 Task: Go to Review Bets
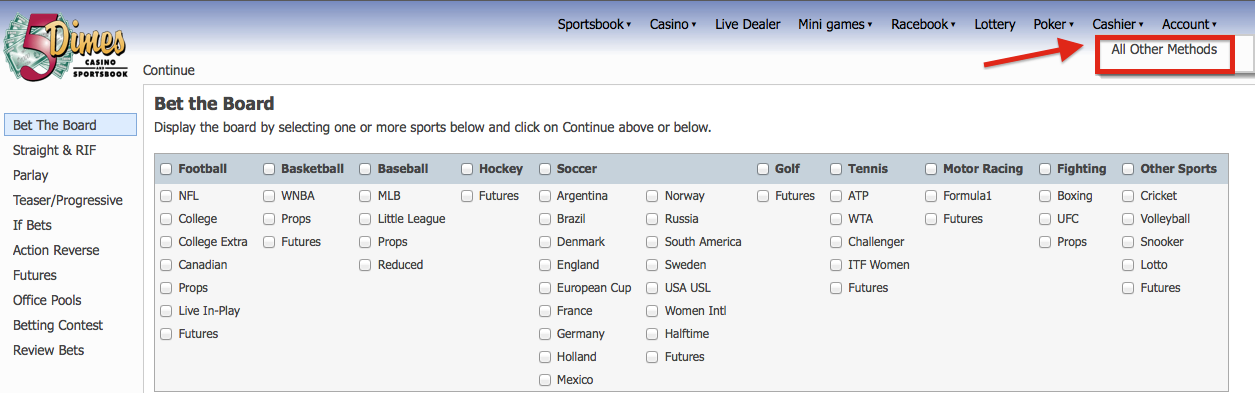pos(49,350)
